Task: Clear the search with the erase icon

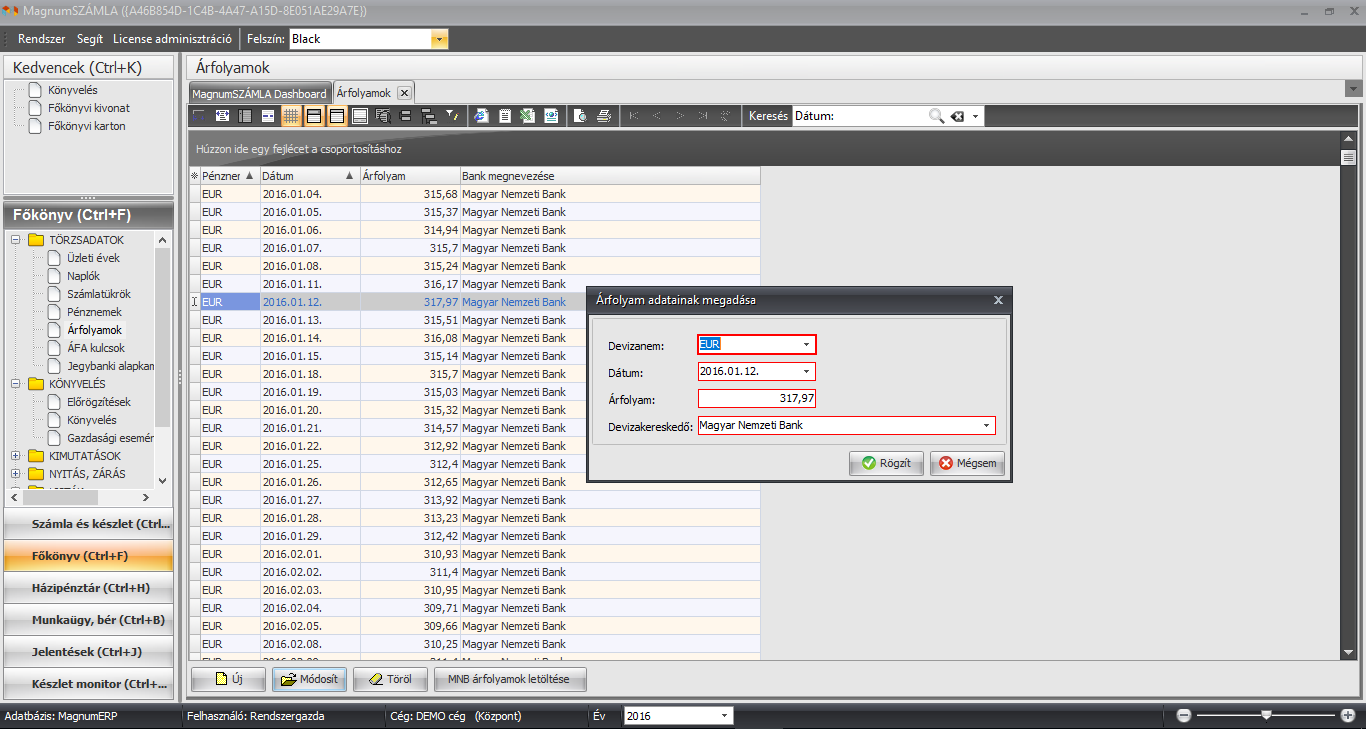Action: (957, 116)
